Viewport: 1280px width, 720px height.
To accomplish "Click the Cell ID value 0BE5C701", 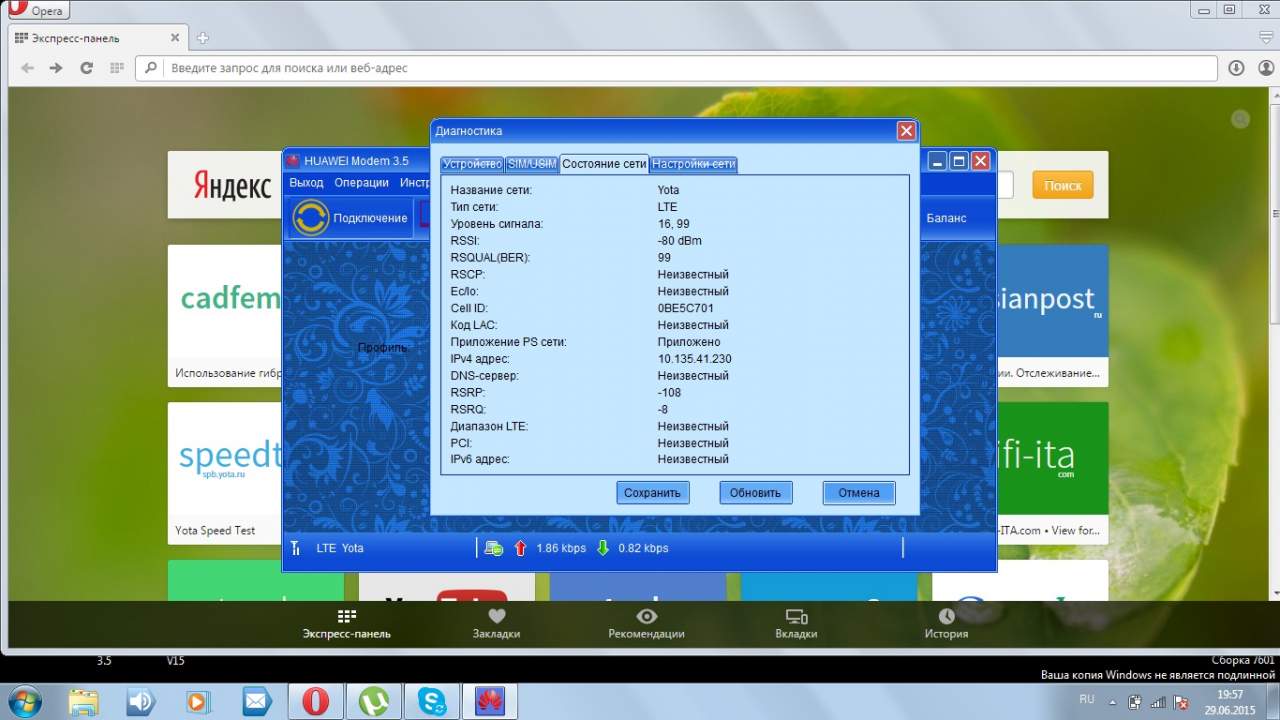I will (686, 308).
